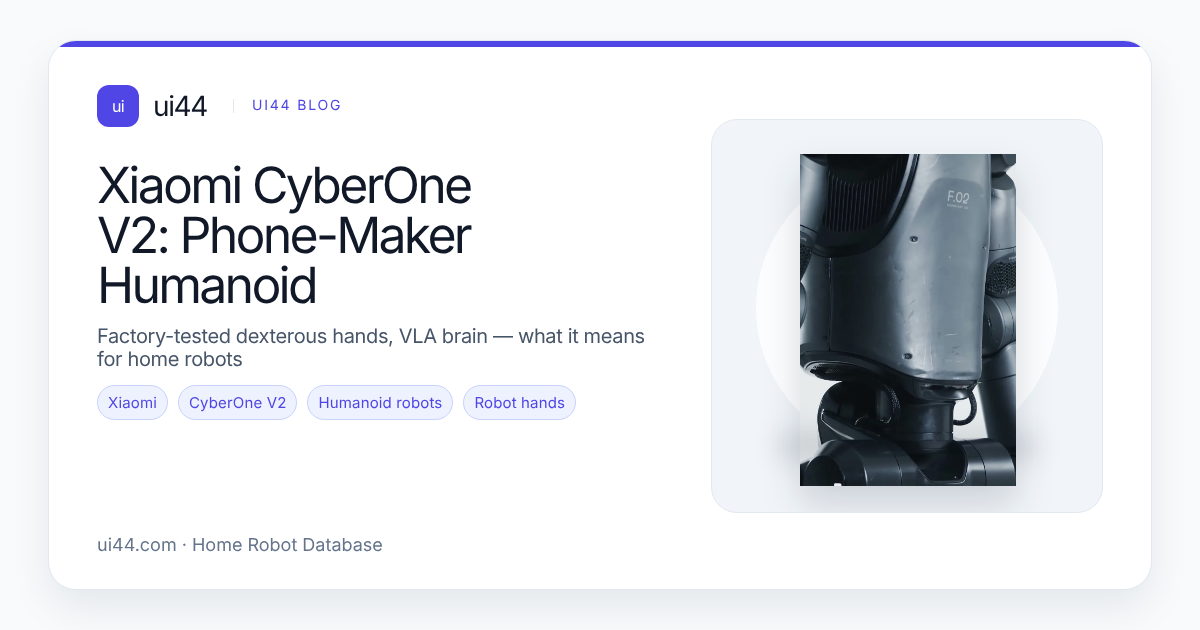This screenshot has width=1200, height=630.
Task: Open the Xiaomi CyberOne V2 headline
Action: [284, 237]
